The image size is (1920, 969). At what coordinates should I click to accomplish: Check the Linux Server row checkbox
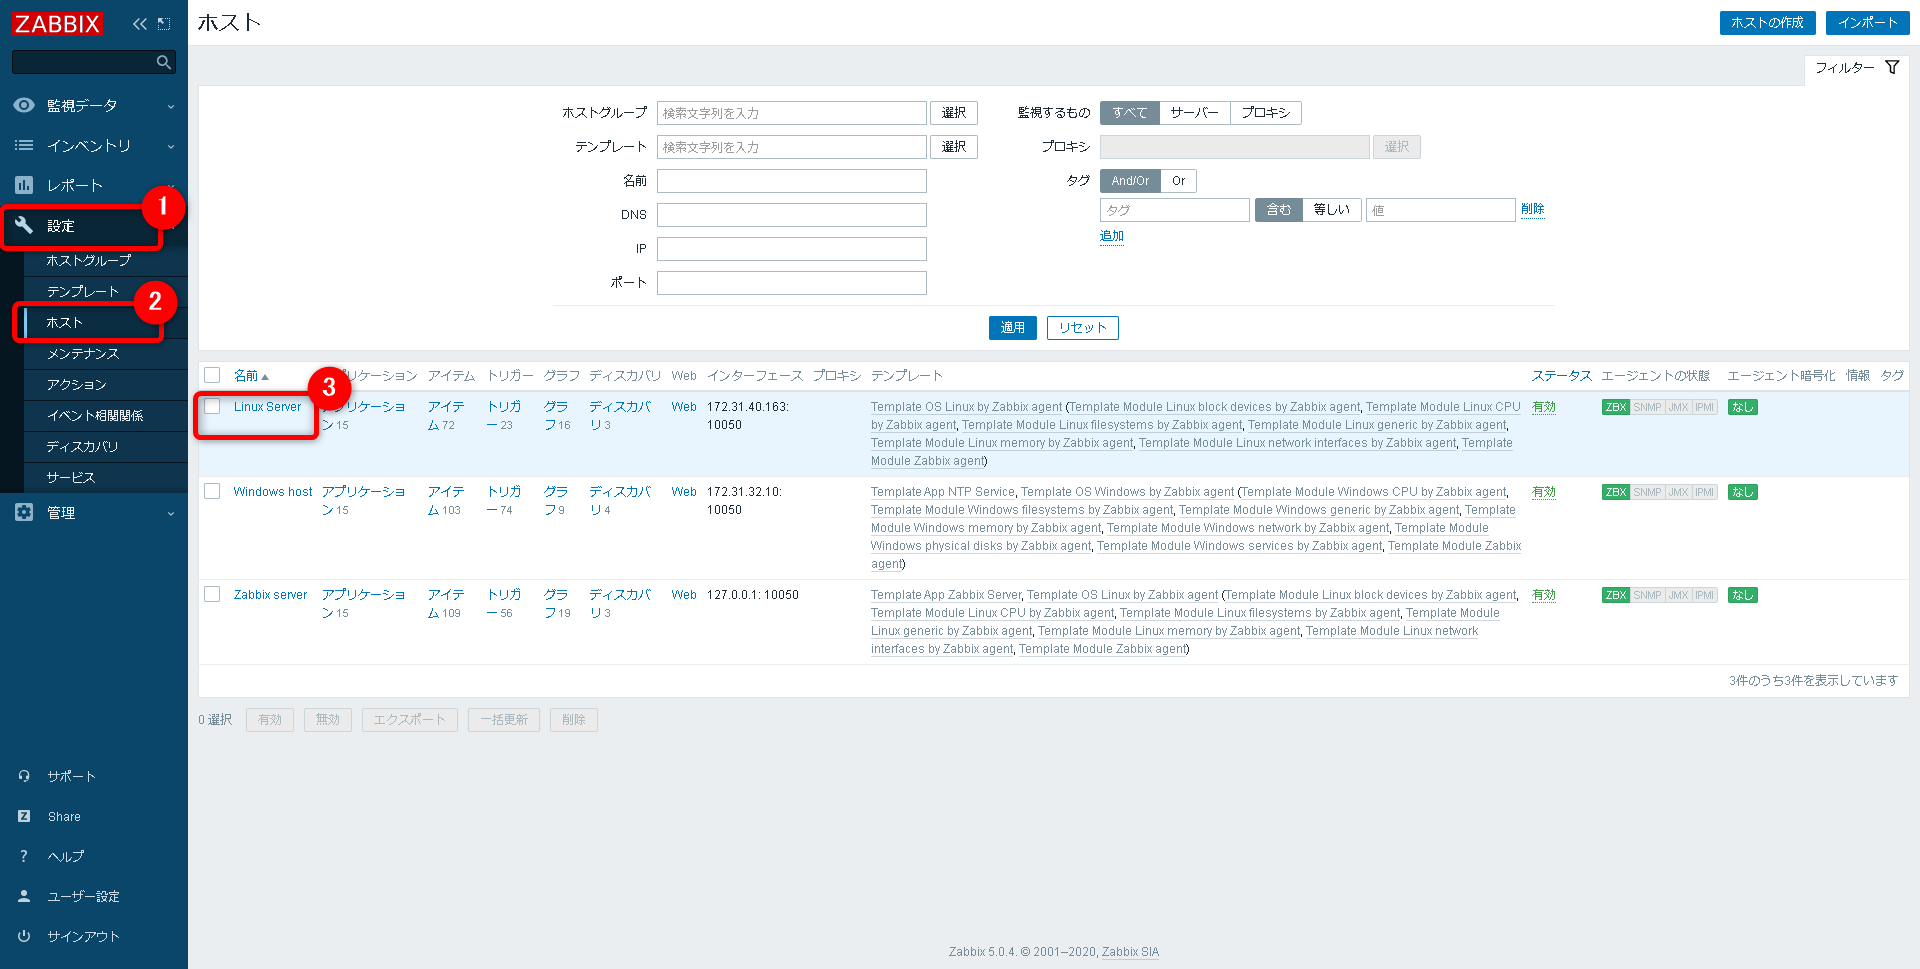pos(212,406)
